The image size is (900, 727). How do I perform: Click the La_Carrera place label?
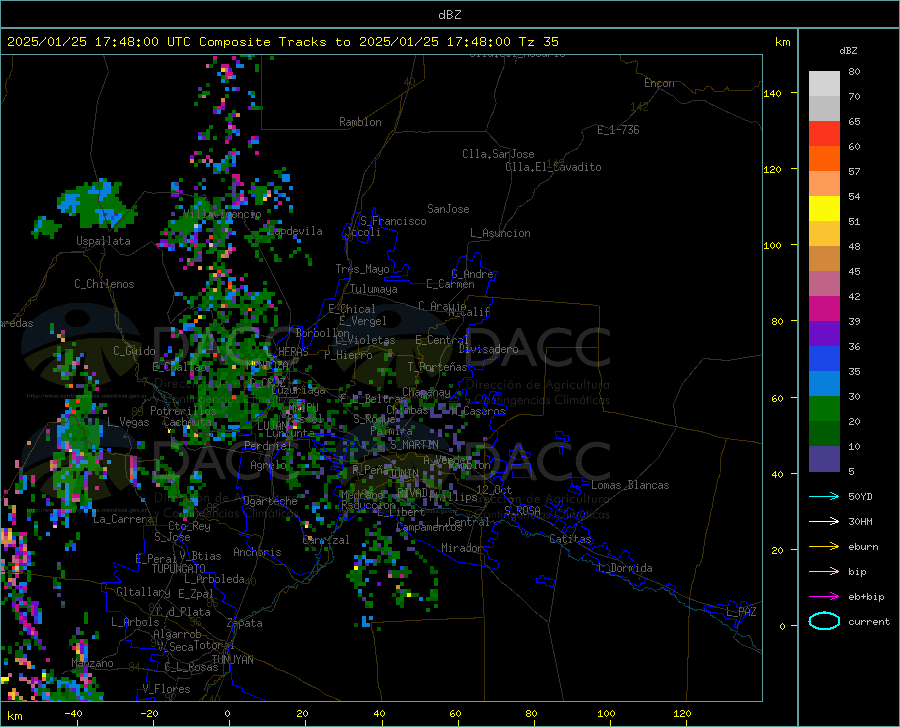123,519
